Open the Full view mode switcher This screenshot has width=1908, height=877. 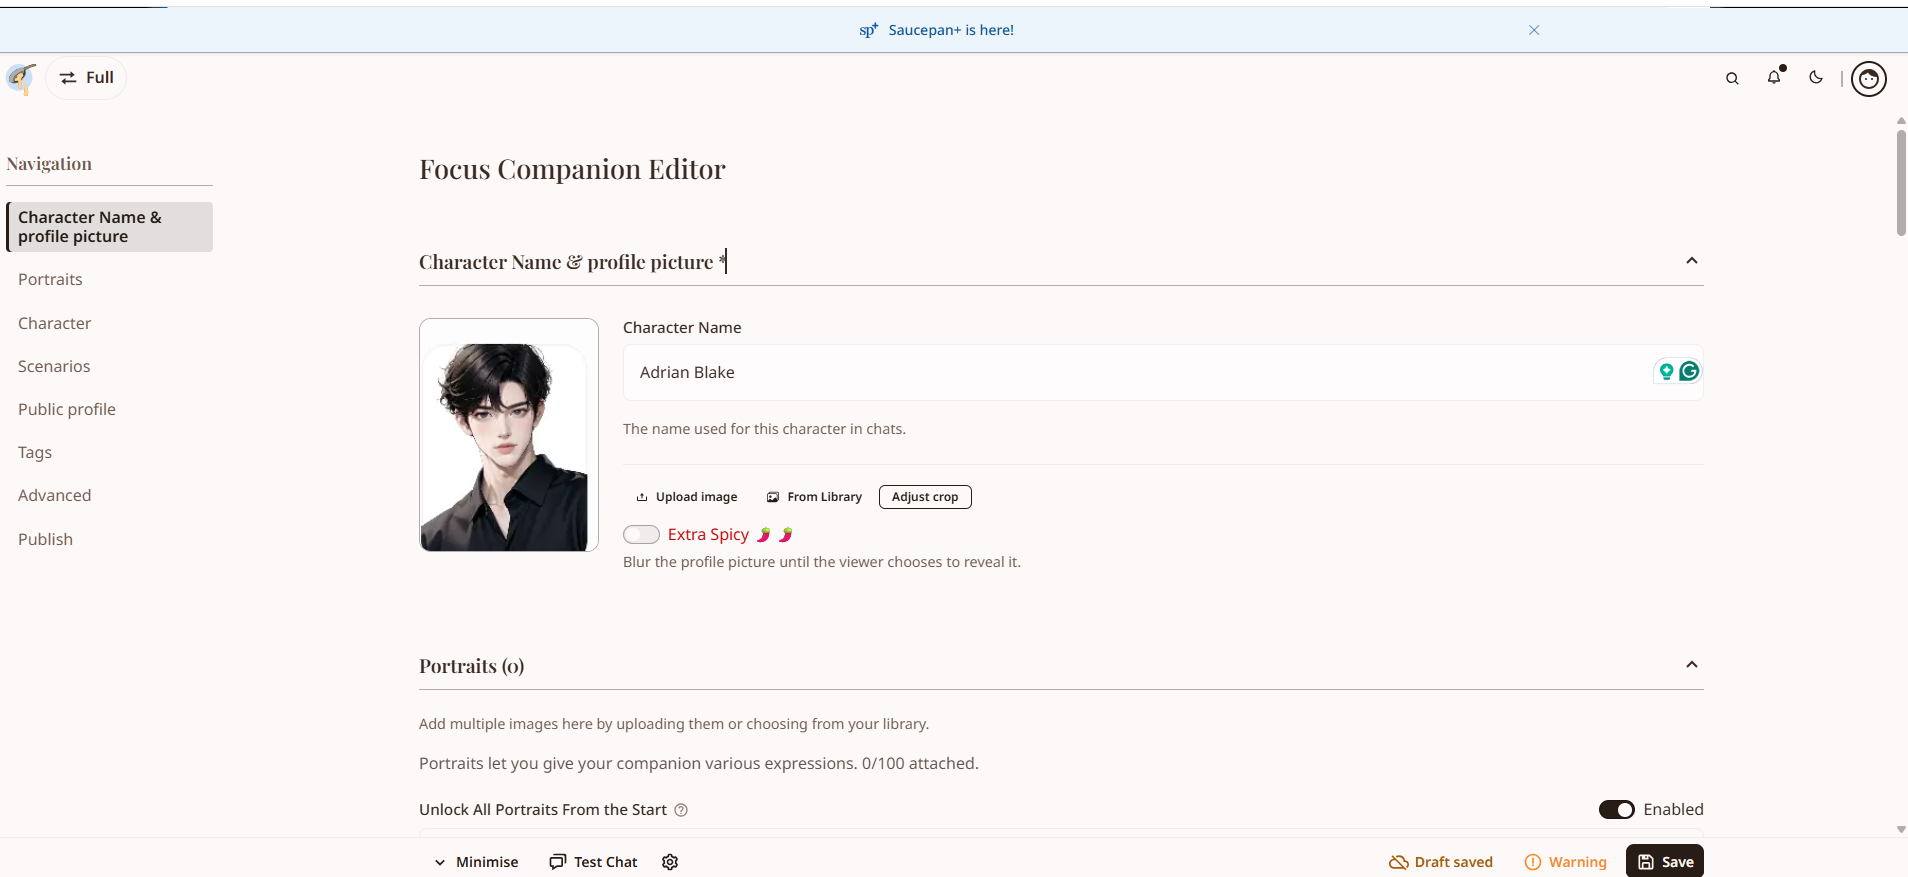(86, 78)
